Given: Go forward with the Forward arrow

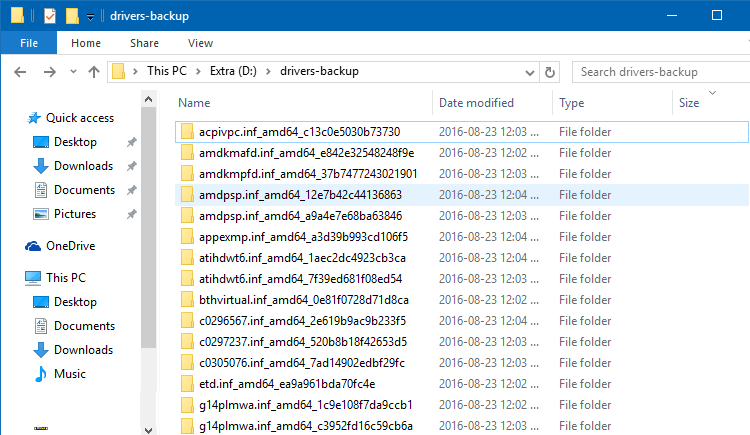Looking at the screenshot, I should pyautogui.click(x=49, y=72).
